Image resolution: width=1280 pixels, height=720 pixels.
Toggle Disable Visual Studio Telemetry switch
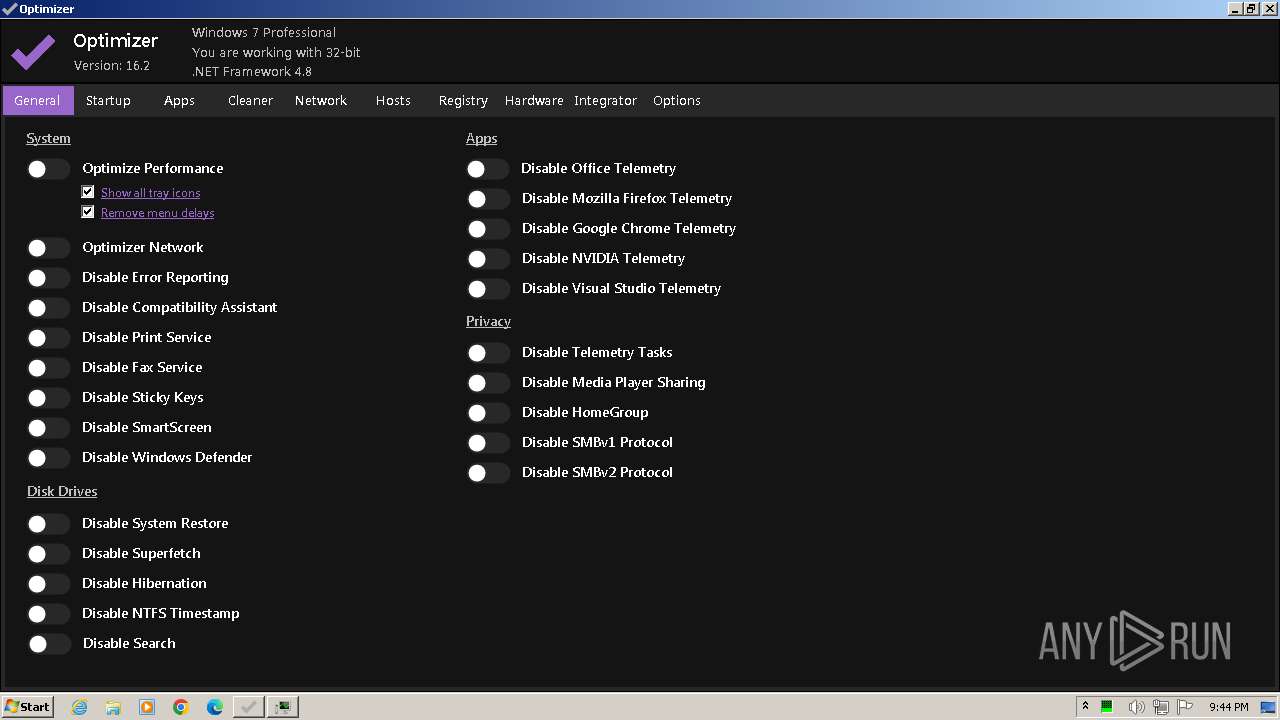488,289
